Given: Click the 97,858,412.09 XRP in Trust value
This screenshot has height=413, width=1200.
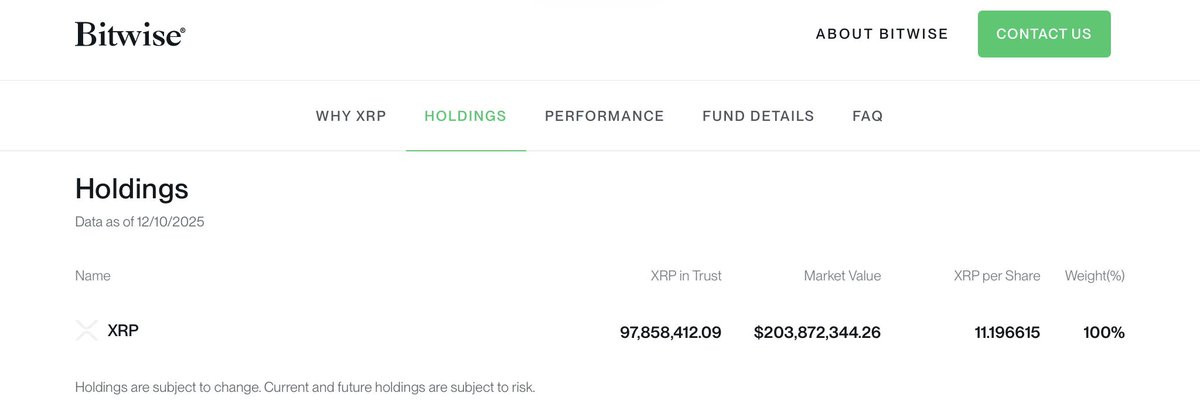Looking at the screenshot, I should [670, 332].
